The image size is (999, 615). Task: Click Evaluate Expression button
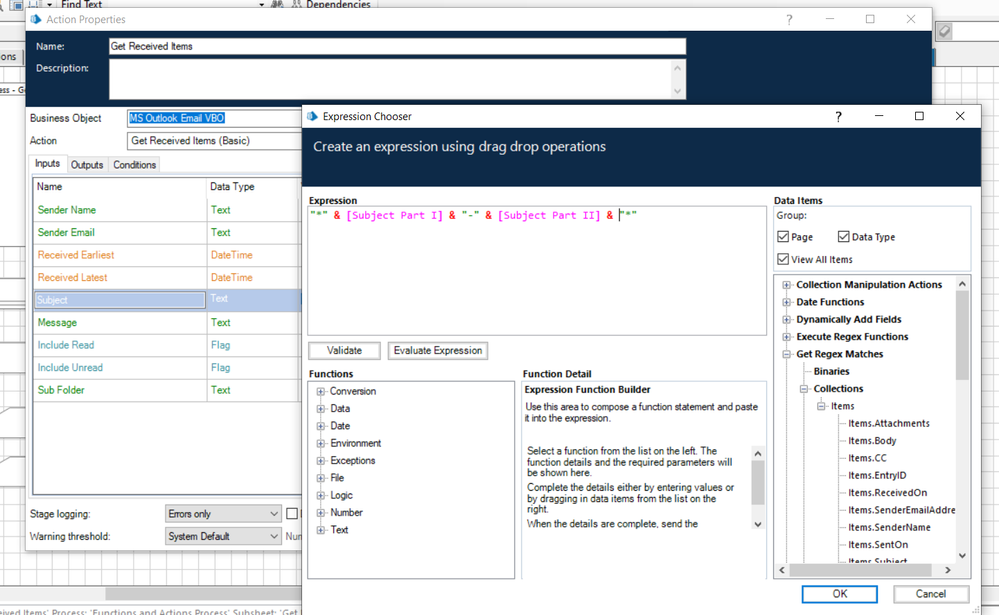[438, 351]
